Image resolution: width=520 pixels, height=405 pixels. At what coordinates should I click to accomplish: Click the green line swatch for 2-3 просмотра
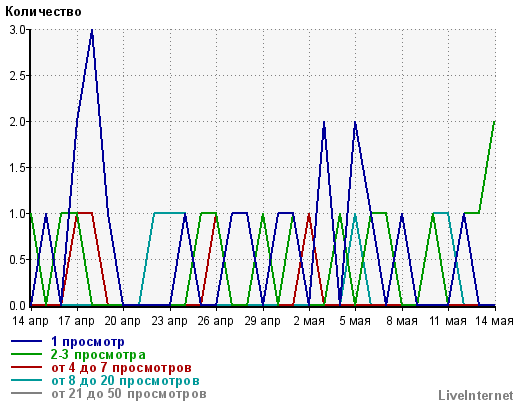pos(27,354)
